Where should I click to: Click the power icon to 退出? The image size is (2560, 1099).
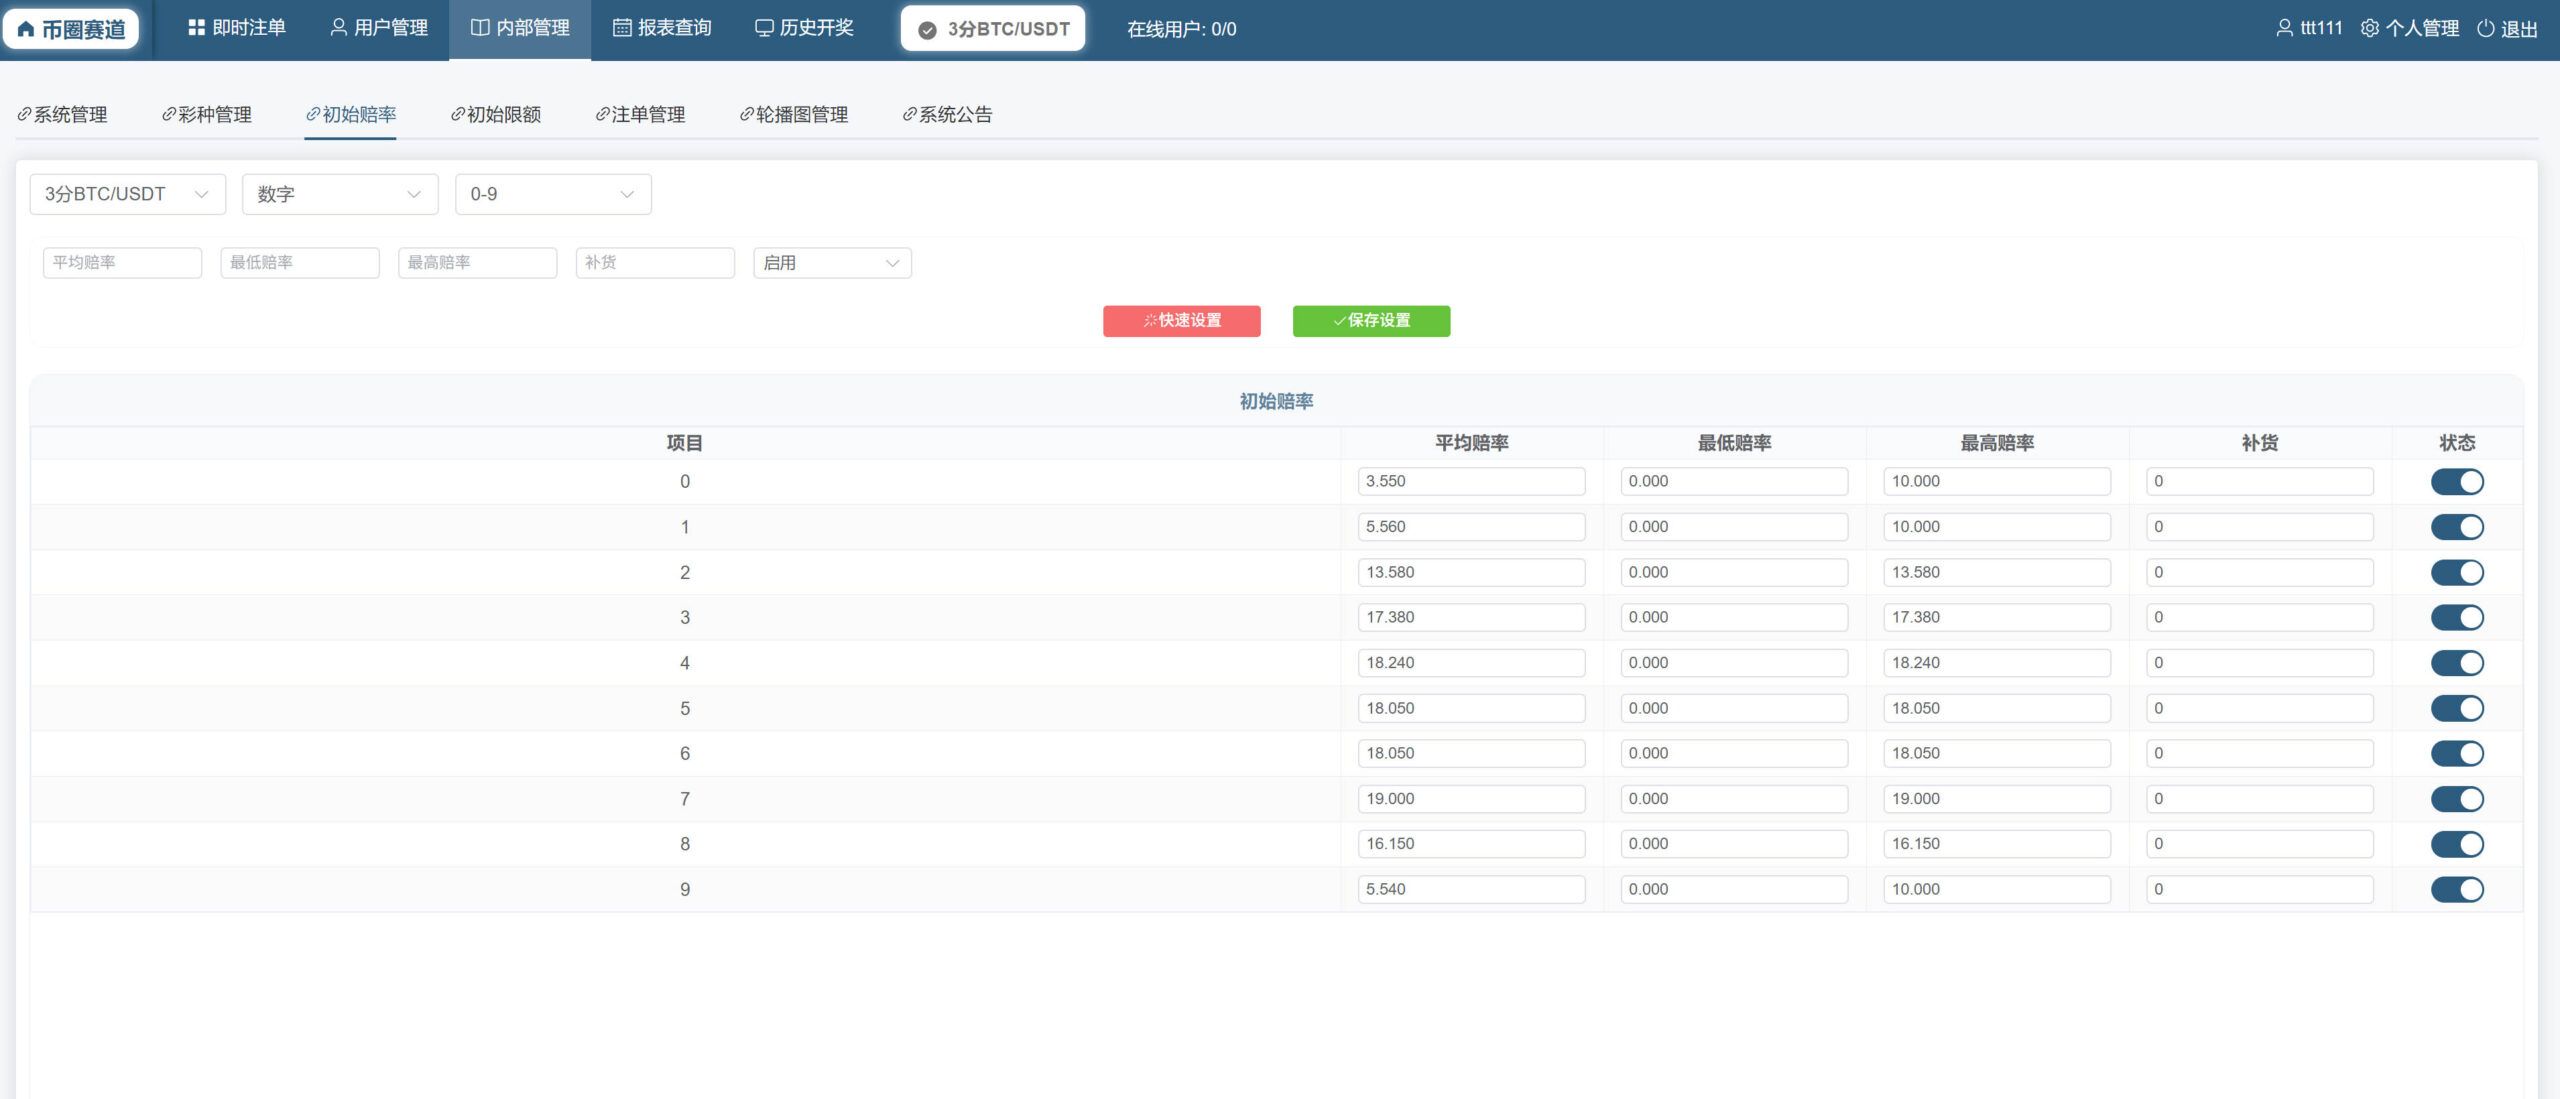[x=2485, y=28]
